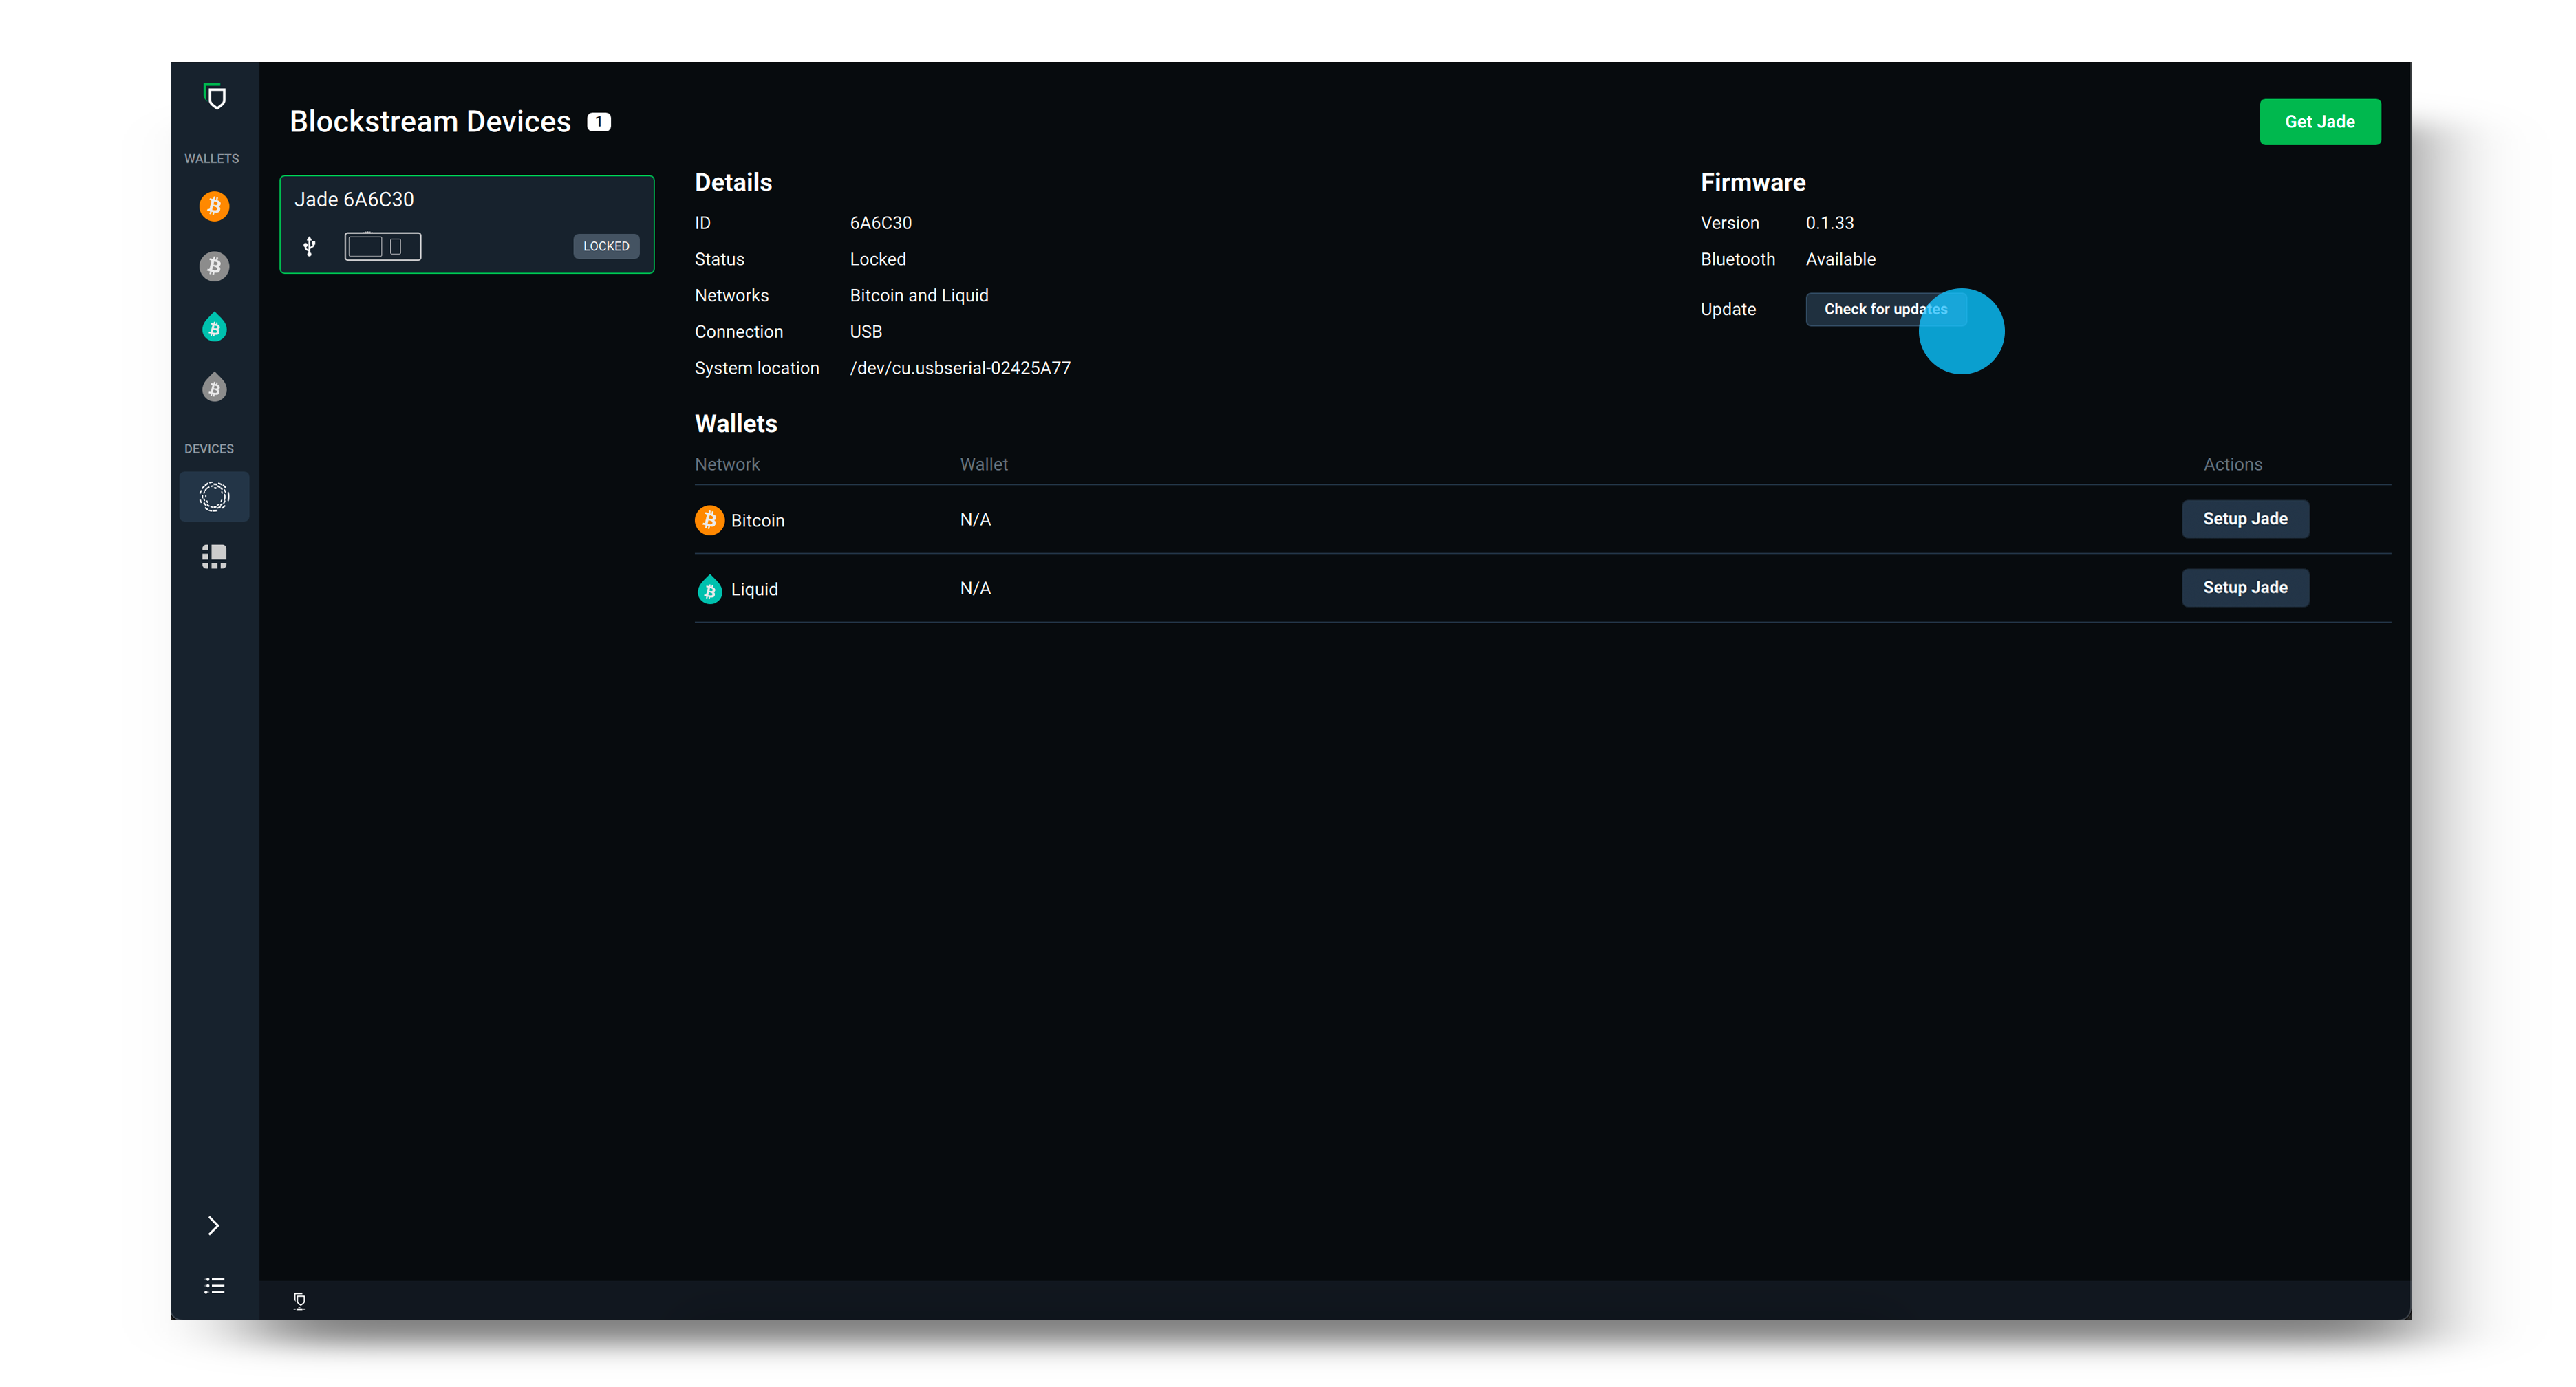The height and width of the screenshot is (1387, 2576).
Task: Select the Ledger devices sidebar icon
Action: point(214,556)
